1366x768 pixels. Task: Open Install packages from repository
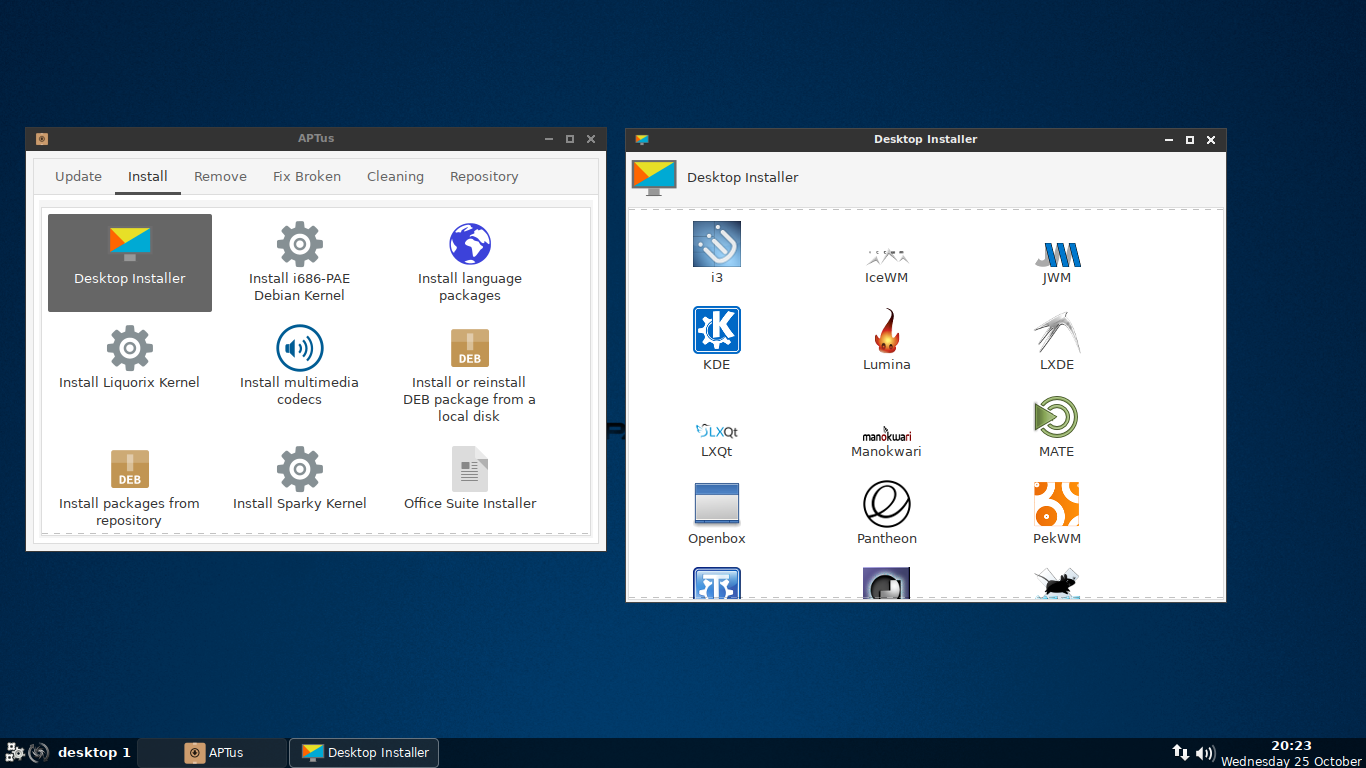(x=129, y=488)
